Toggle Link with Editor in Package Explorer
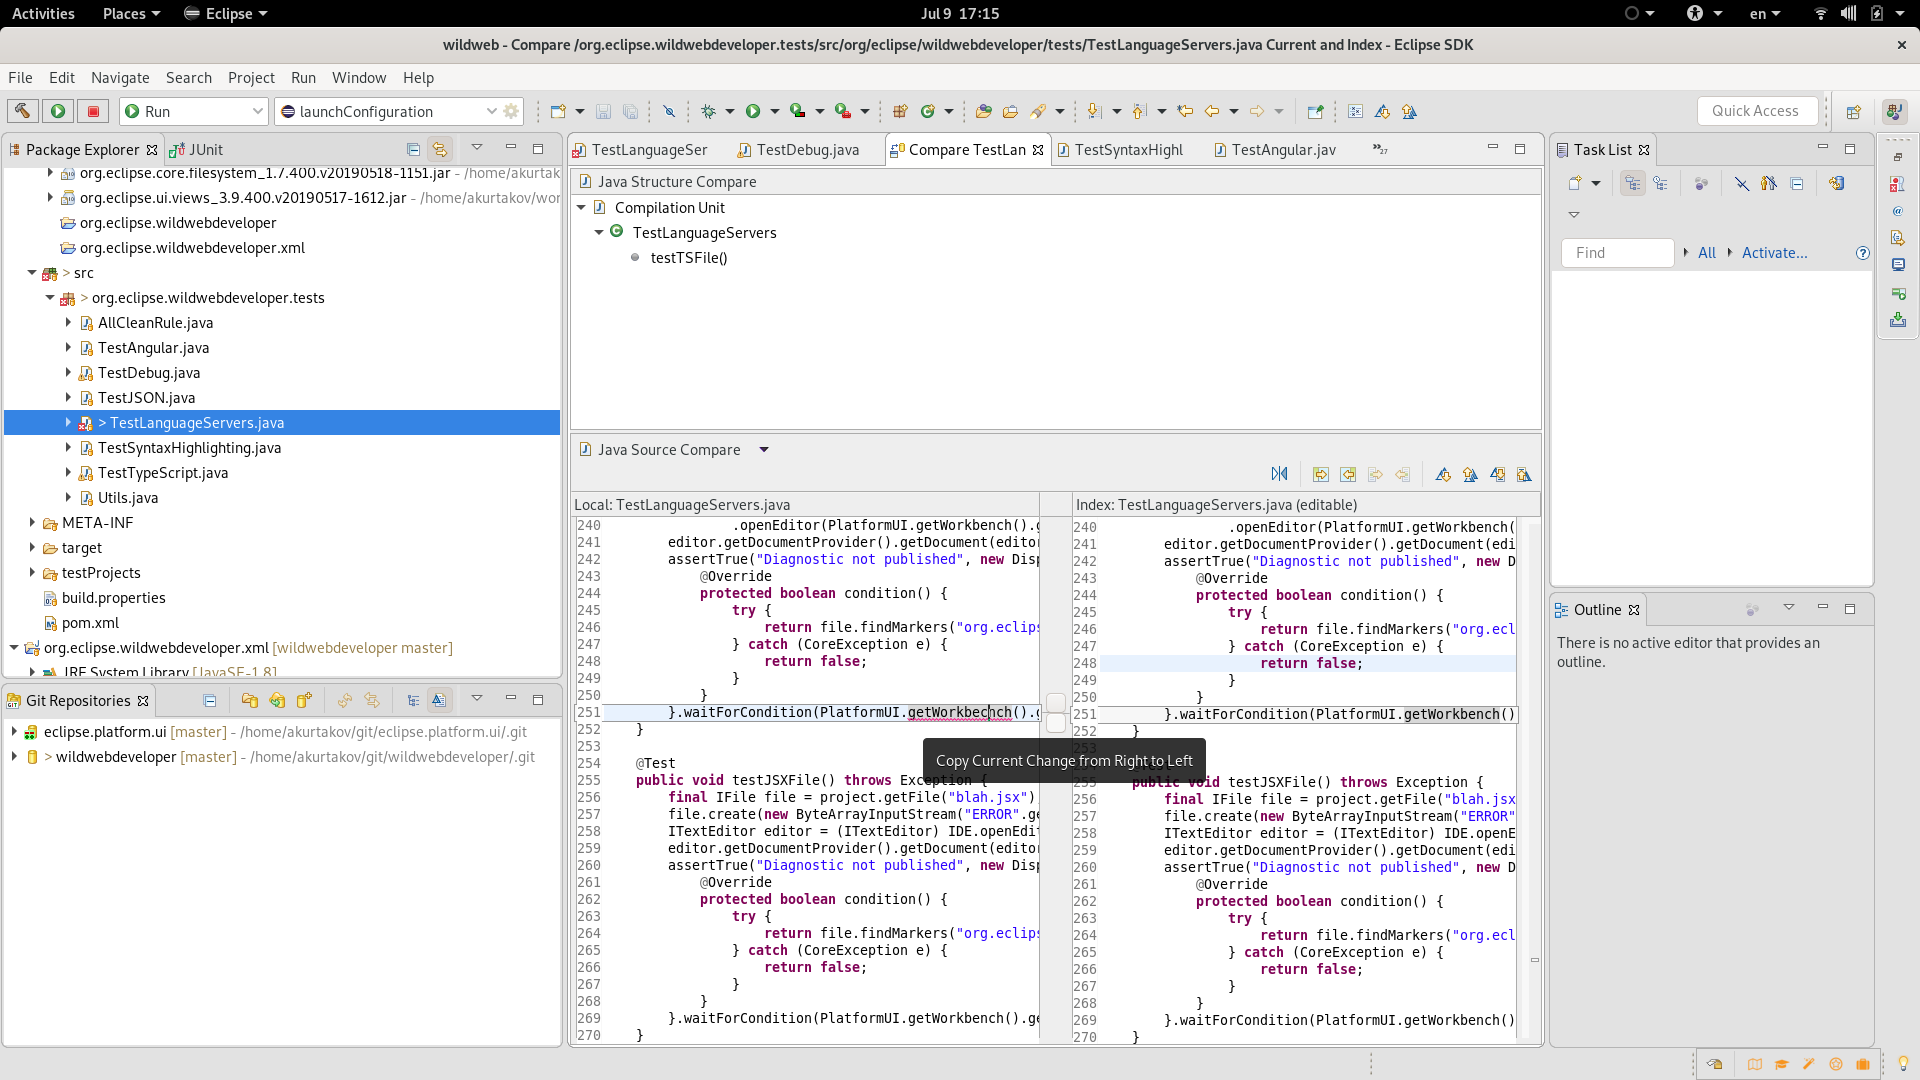The image size is (1920, 1080). 439,149
